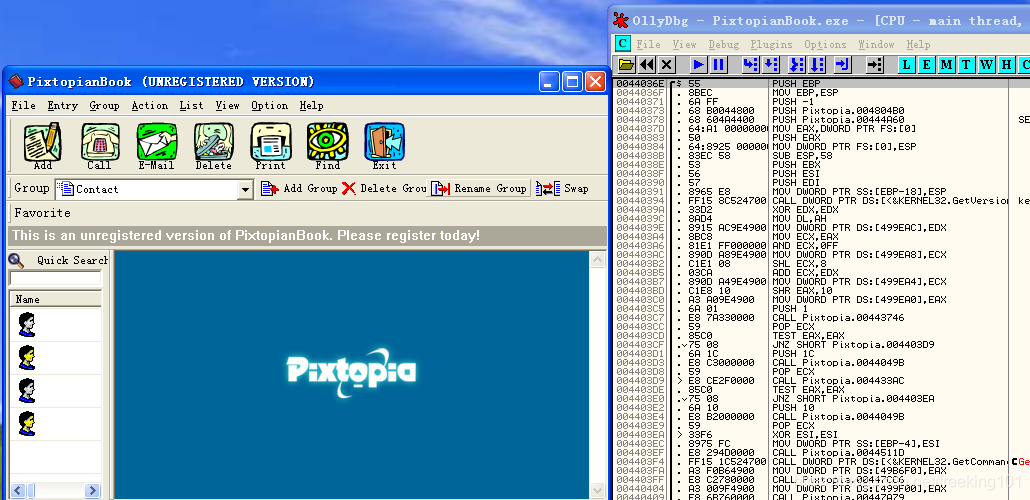Show windows with the W button

987,64
